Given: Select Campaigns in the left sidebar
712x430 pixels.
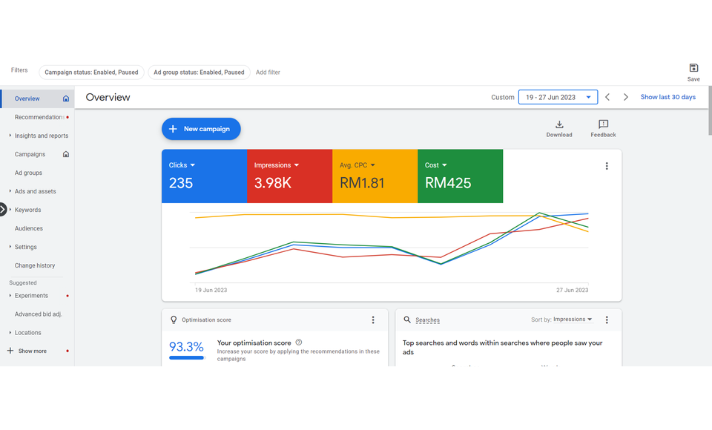Looking at the screenshot, I should (29, 154).
